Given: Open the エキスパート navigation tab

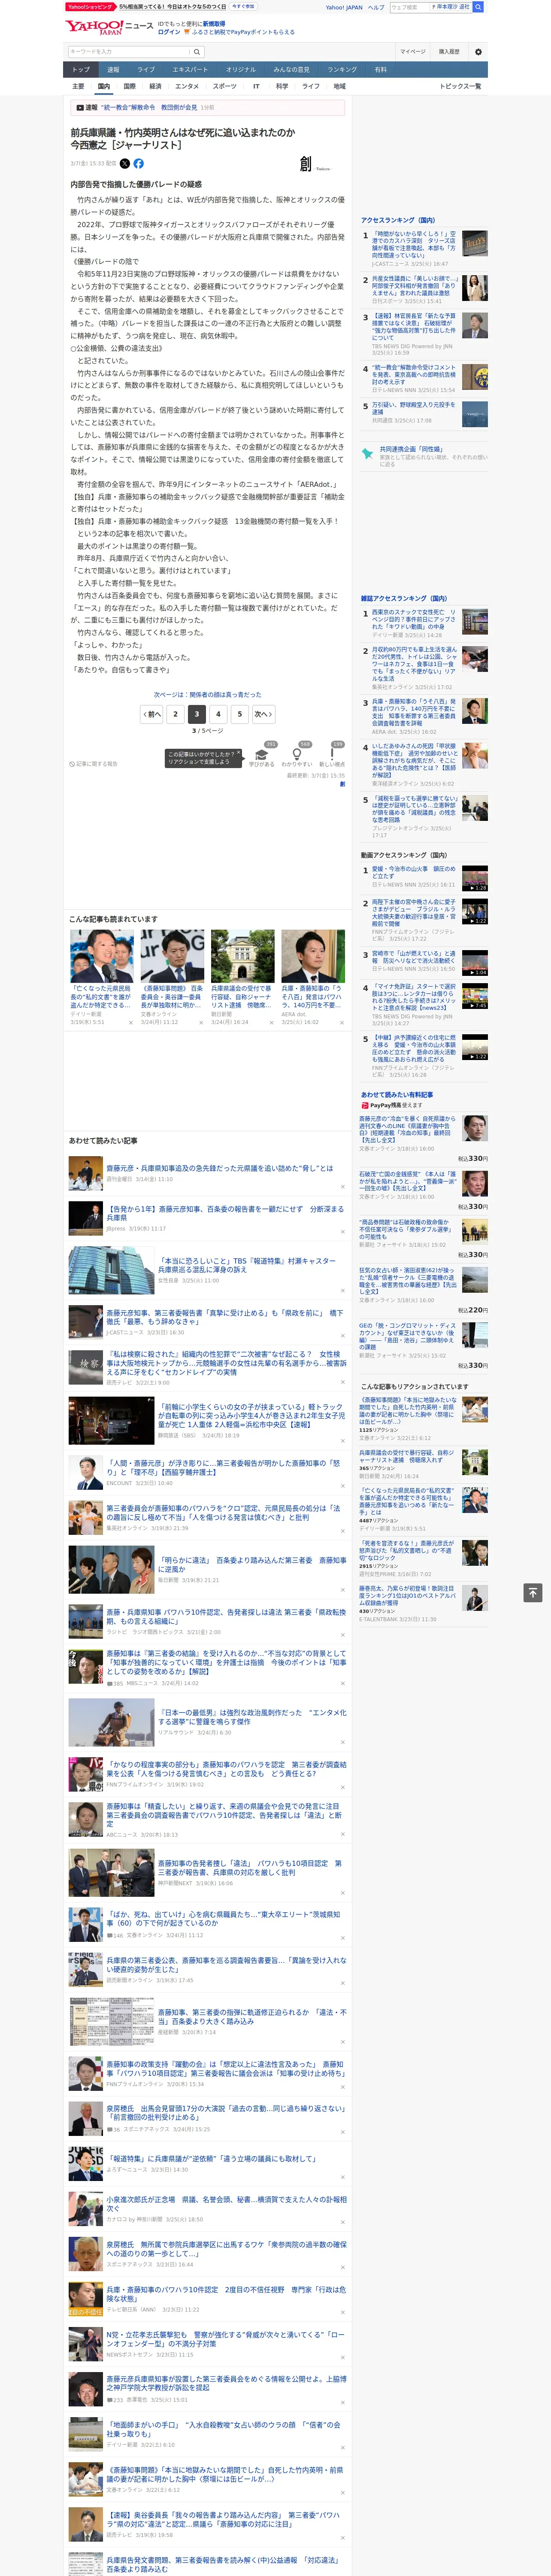Looking at the screenshot, I should pyautogui.click(x=190, y=70).
